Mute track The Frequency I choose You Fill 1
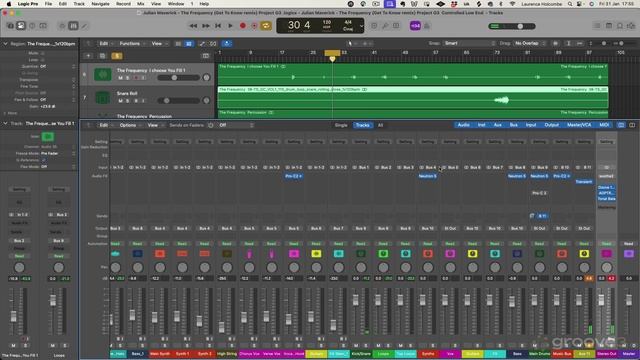 tap(120, 78)
